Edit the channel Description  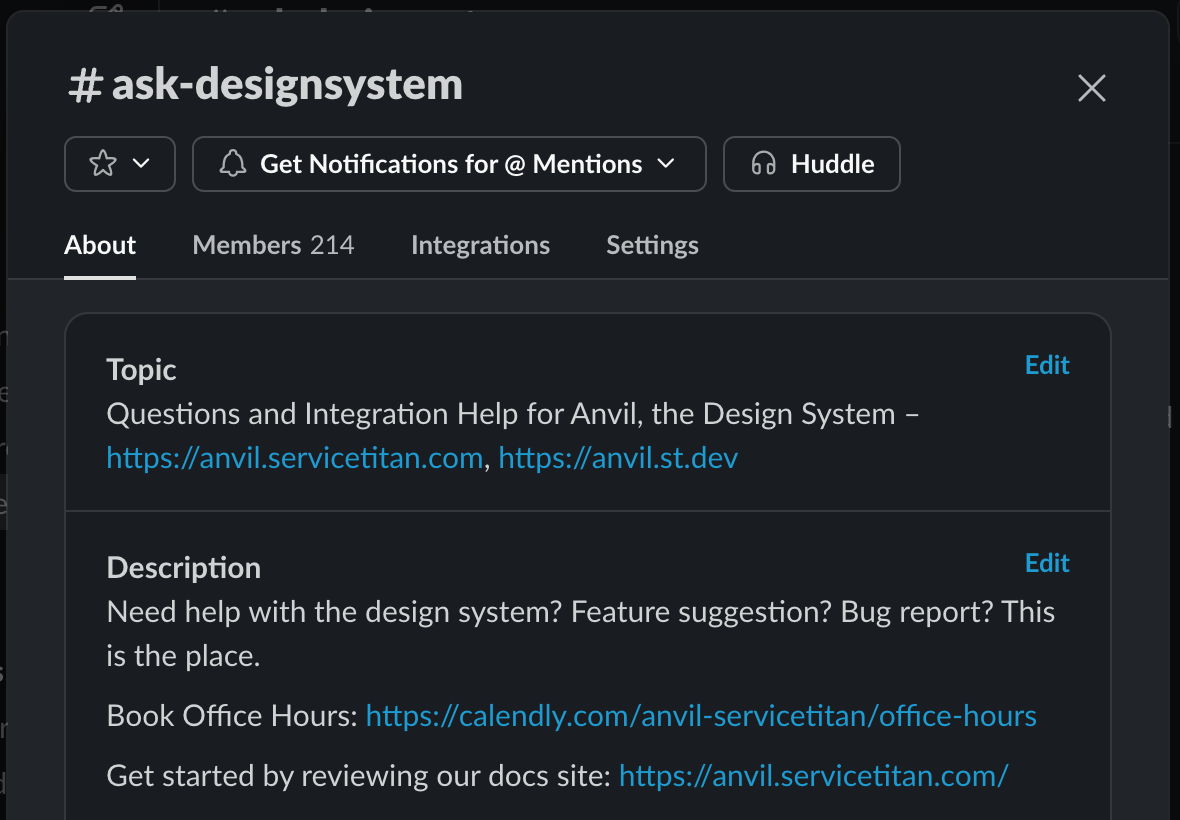1046,563
